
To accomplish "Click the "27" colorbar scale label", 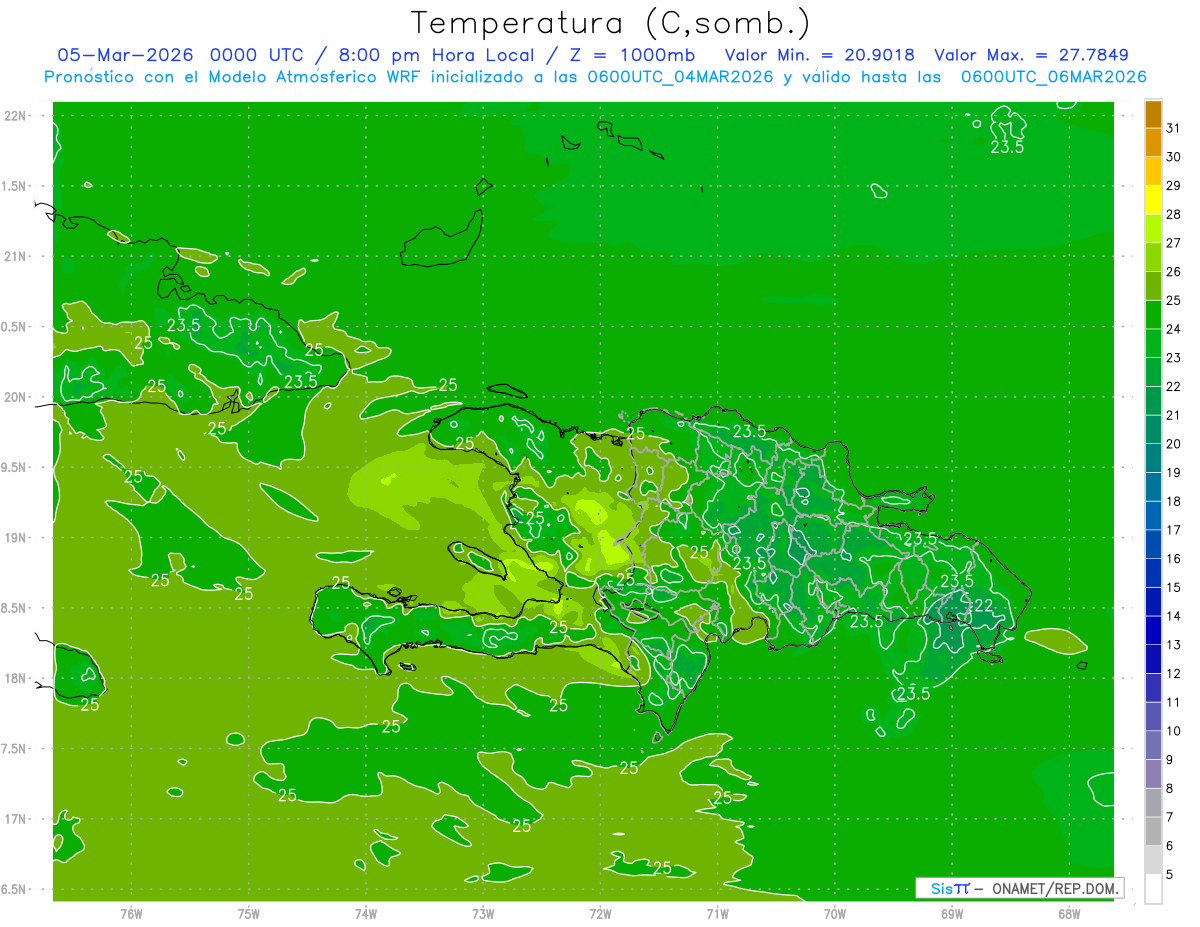I will [1173, 243].
